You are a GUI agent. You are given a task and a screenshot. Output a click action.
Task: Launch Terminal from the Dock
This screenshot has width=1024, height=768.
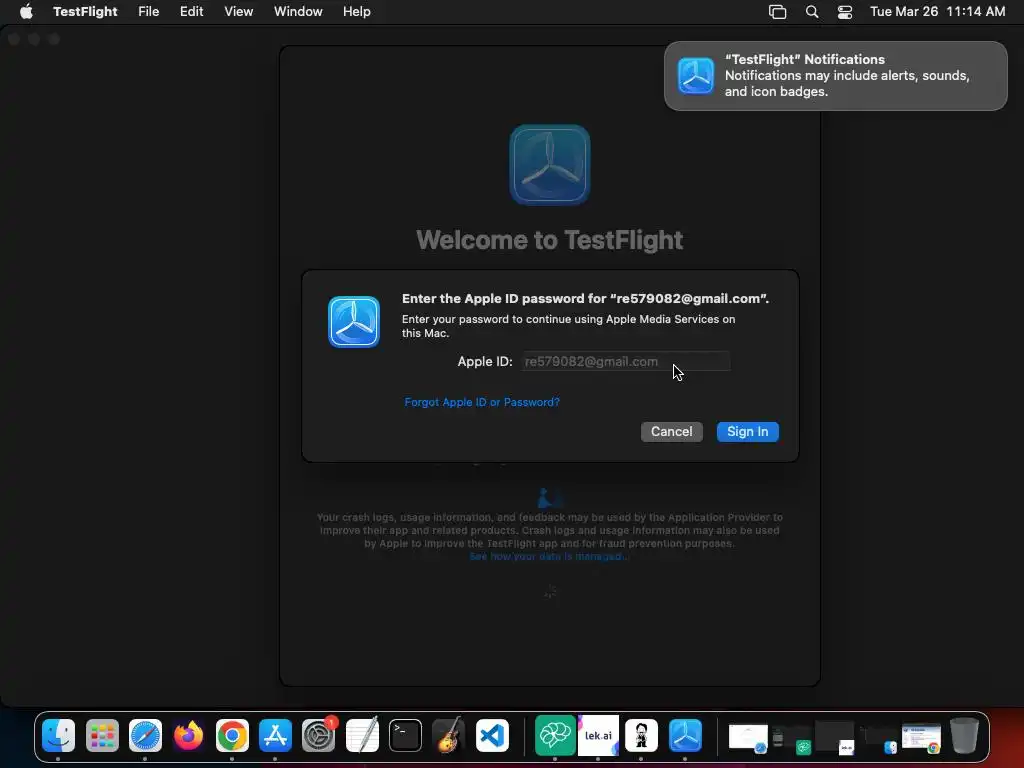pos(405,735)
